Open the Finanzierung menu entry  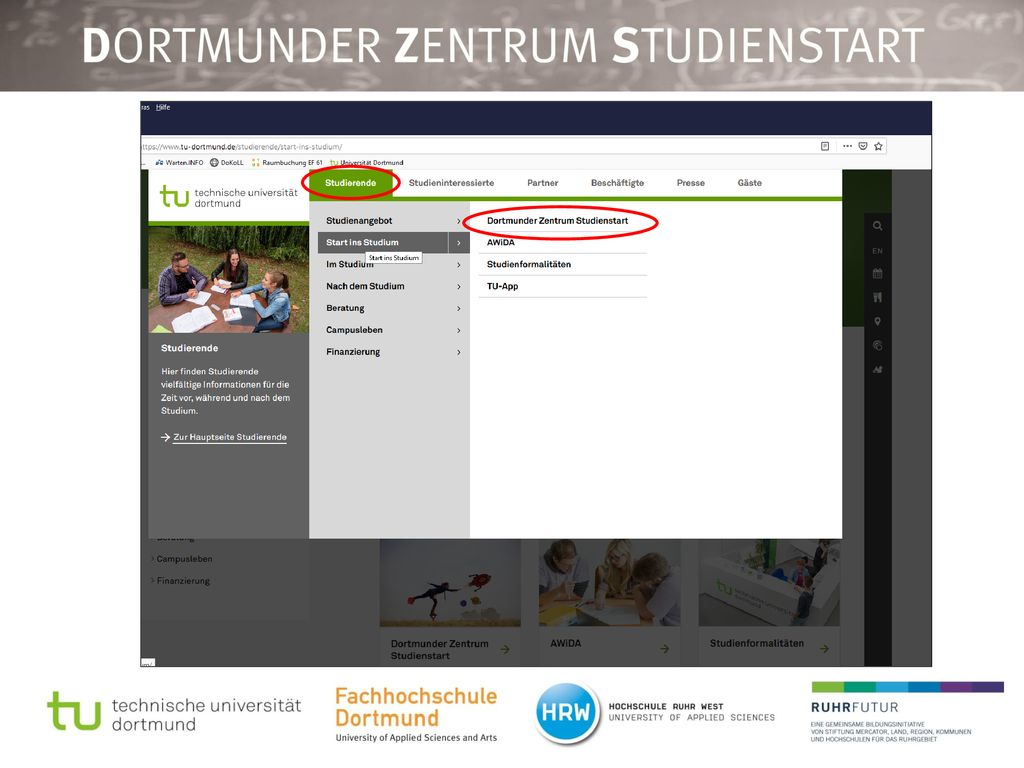tap(353, 352)
